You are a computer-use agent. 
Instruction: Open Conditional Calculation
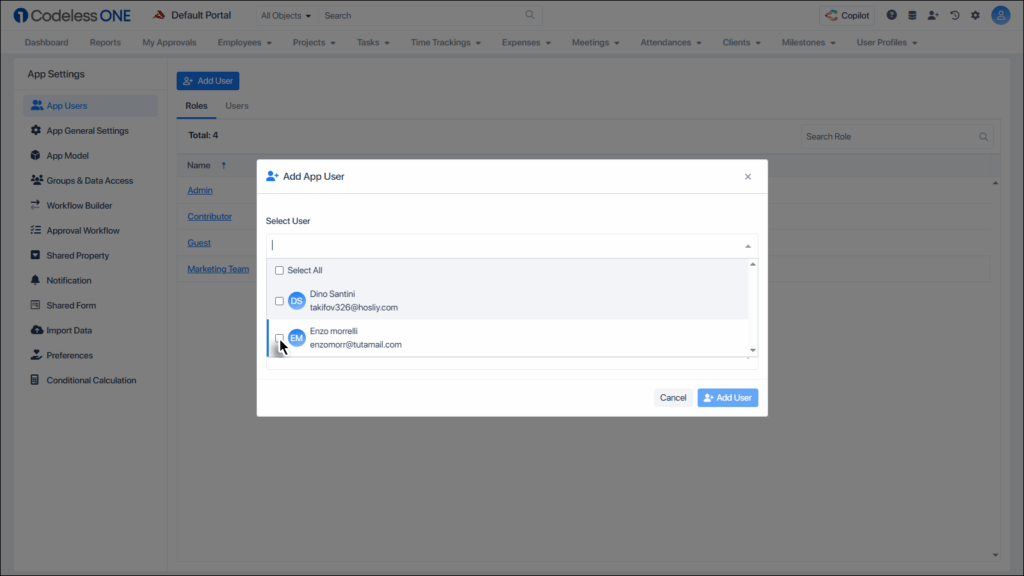click(x=90, y=380)
